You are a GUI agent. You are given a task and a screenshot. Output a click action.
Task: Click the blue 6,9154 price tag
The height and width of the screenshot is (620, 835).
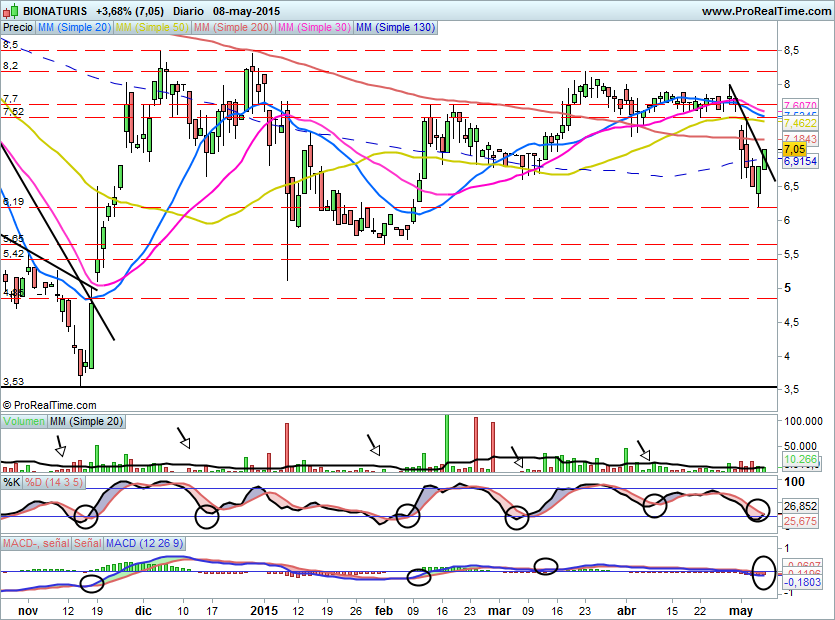[800, 161]
